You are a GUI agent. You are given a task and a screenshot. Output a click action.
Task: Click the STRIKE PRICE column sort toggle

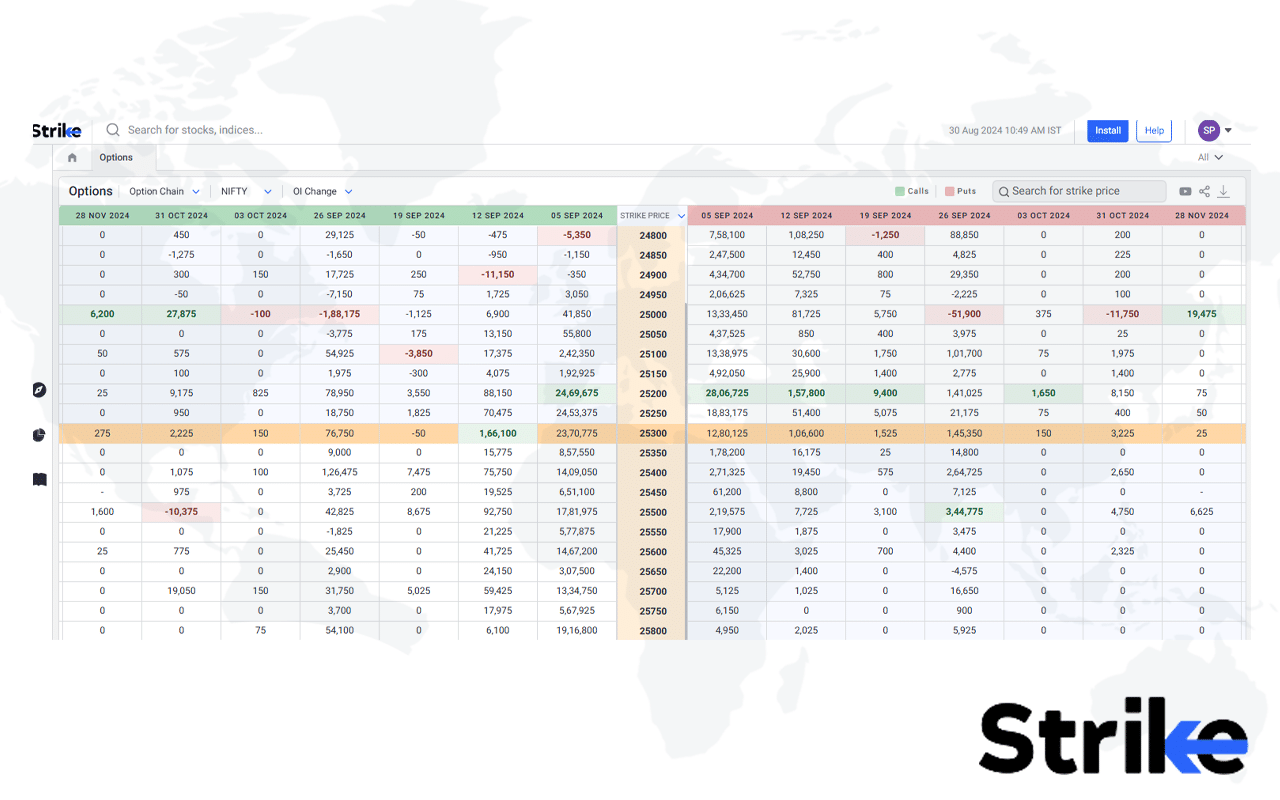(x=681, y=214)
